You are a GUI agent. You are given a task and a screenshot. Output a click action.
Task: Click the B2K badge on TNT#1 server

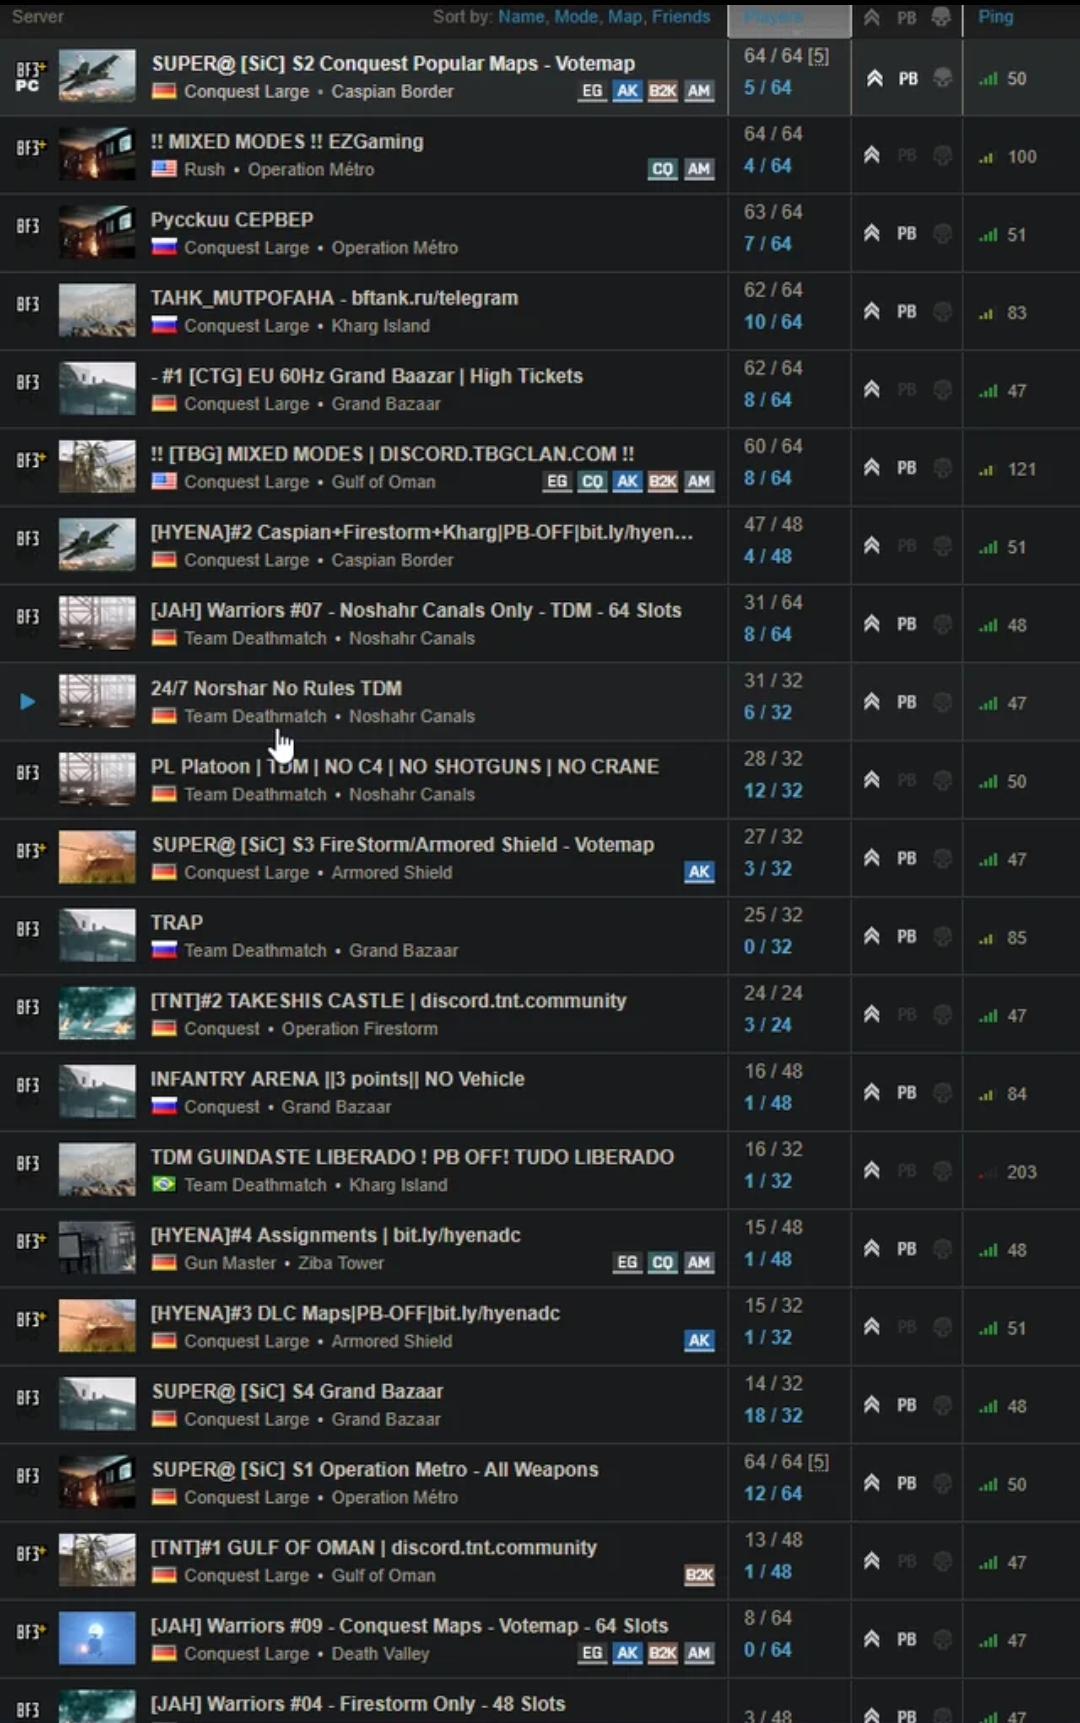699,1575
